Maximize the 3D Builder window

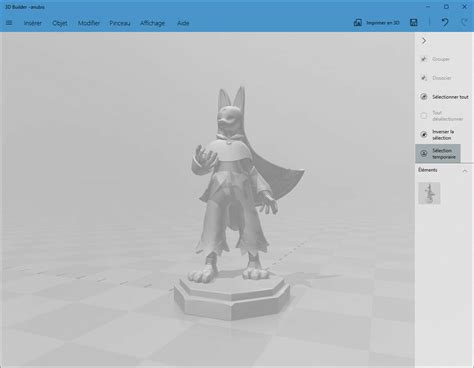(x=446, y=7)
